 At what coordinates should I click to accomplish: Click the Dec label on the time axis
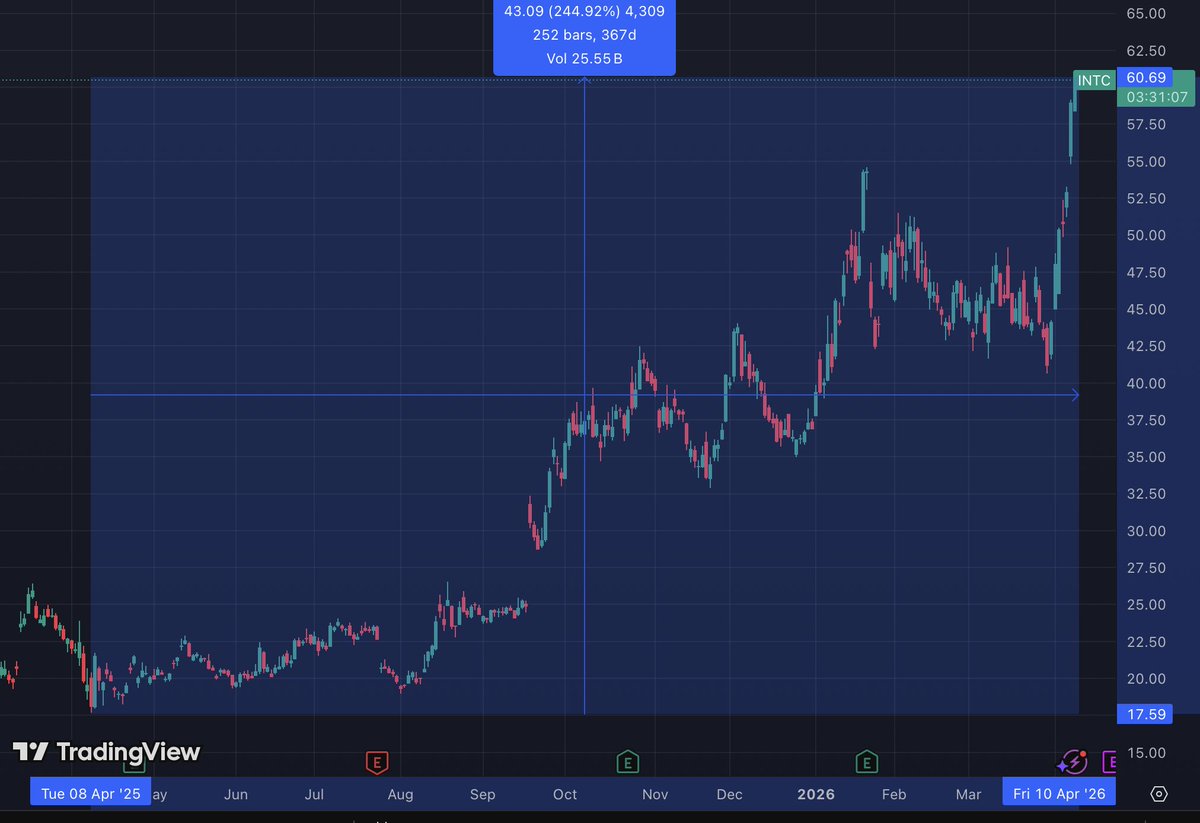730,795
